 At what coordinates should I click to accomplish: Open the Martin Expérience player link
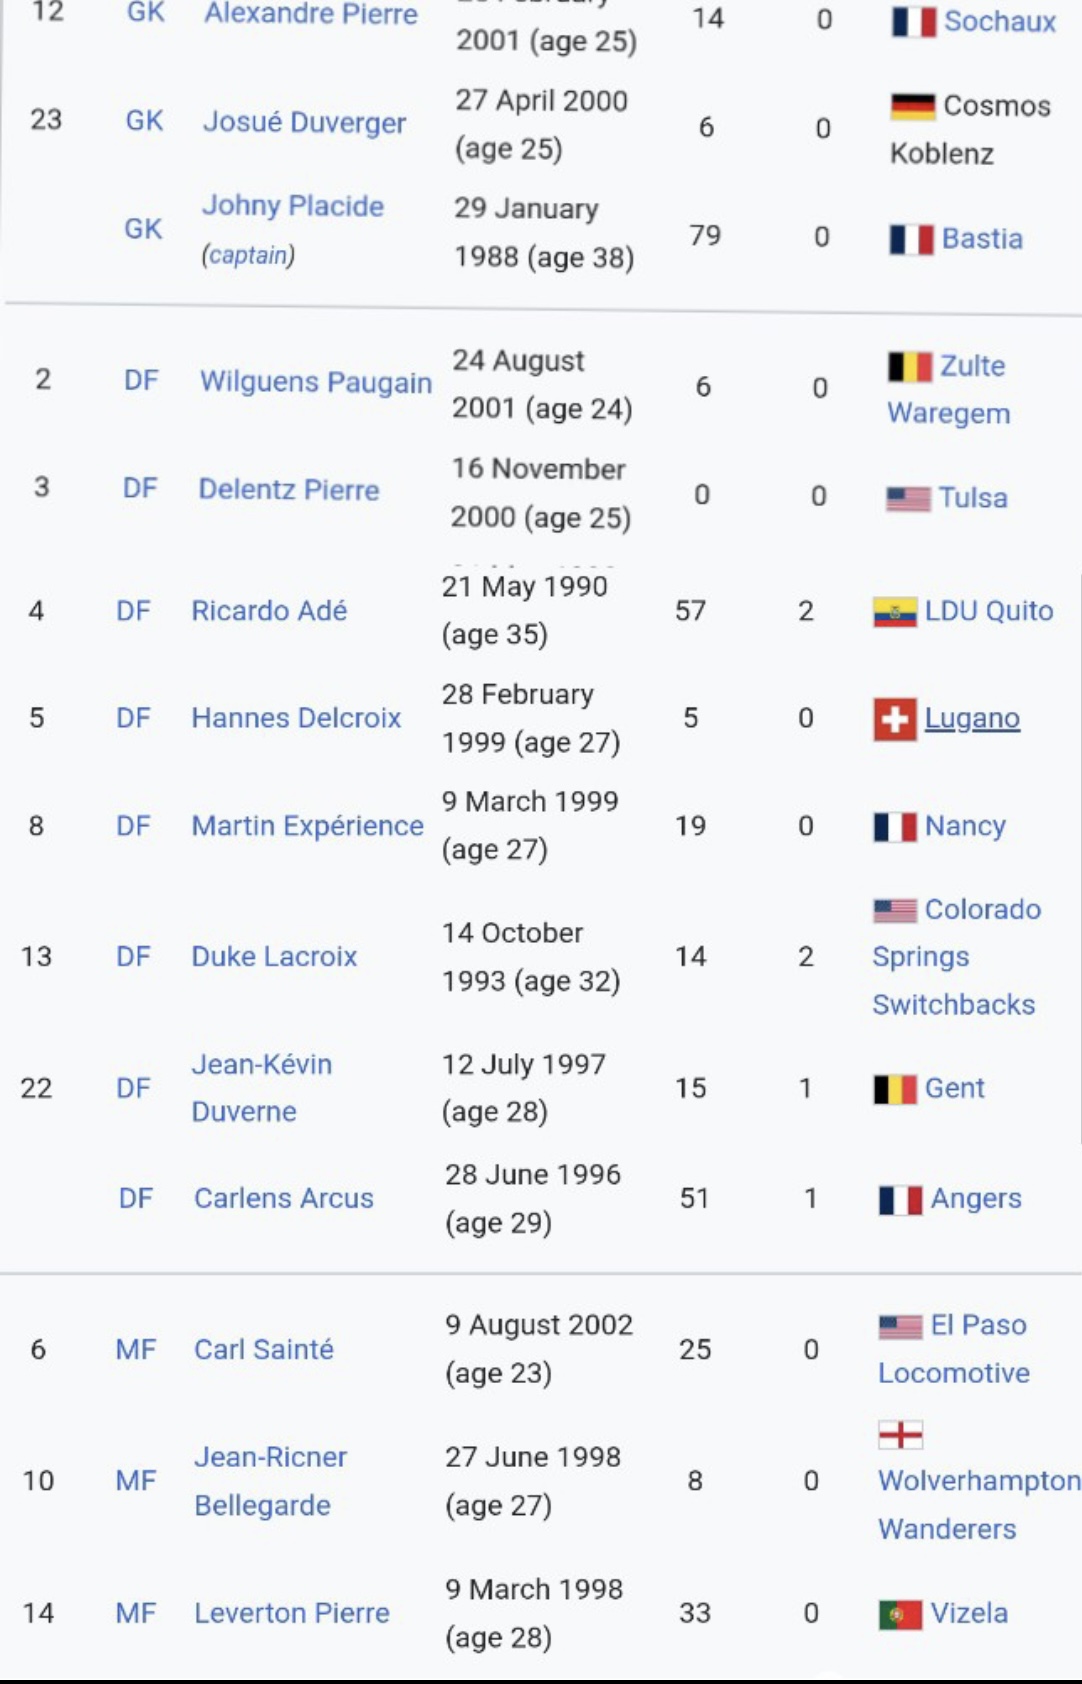point(307,826)
